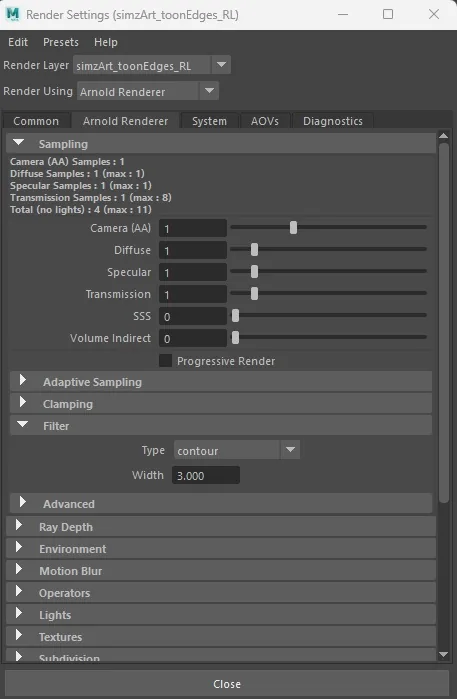Open the Render Layer dropdown
457x699 pixels.
point(152,66)
